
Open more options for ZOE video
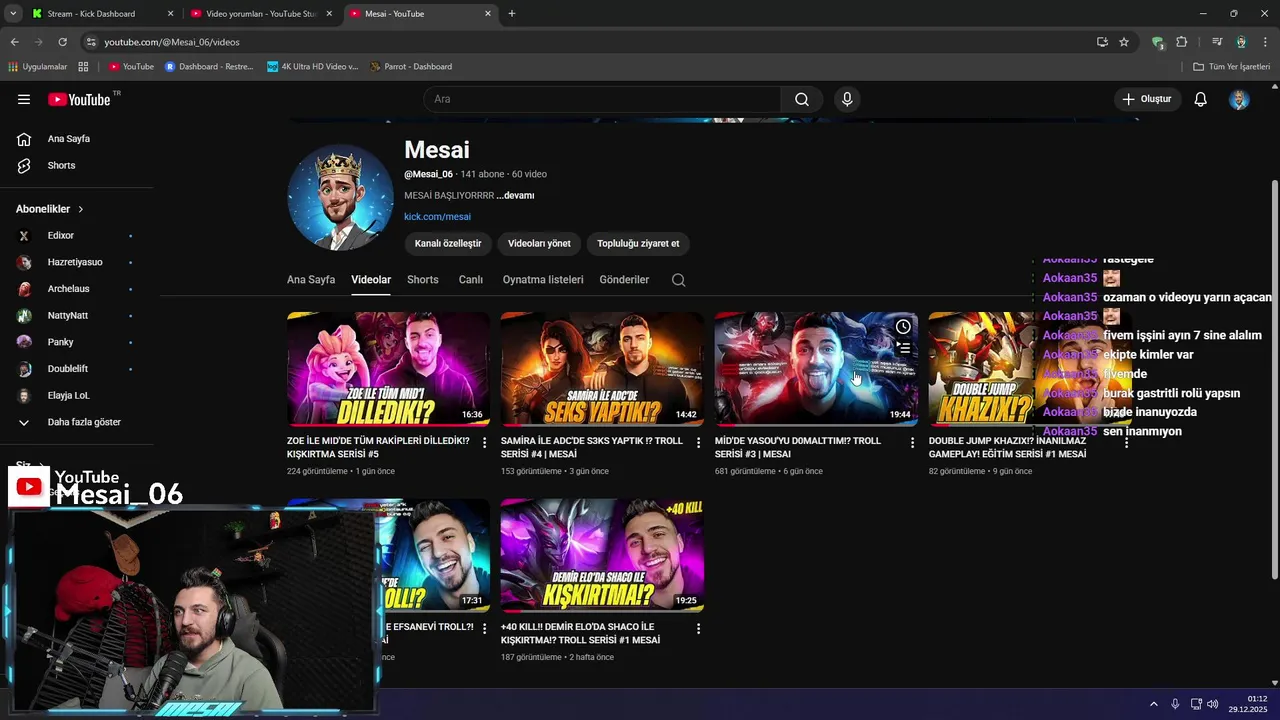point(485,442)
